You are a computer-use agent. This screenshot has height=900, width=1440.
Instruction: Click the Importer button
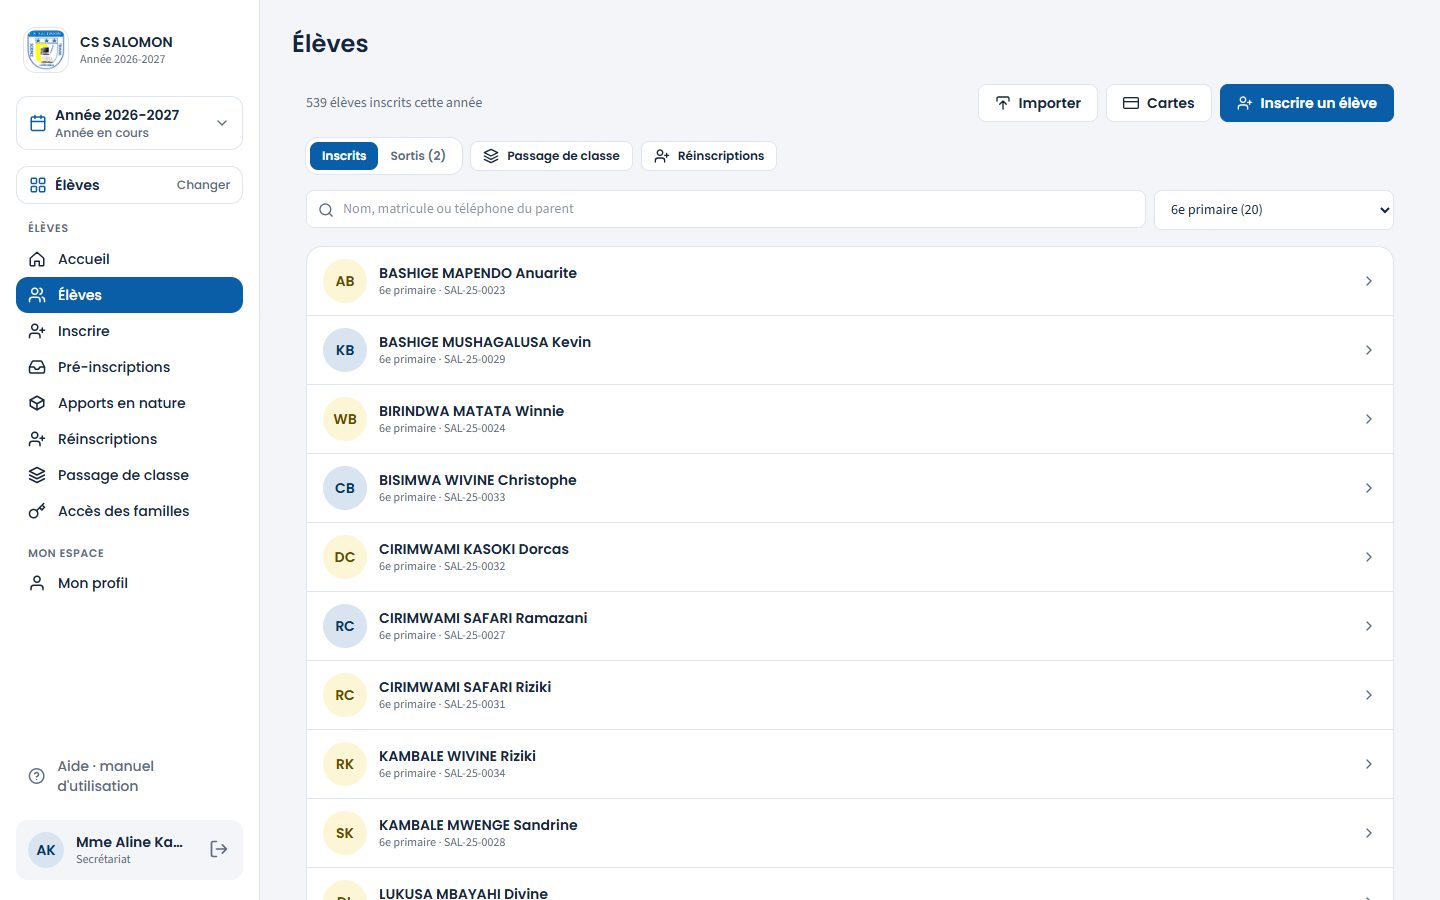pos(1037,103)
